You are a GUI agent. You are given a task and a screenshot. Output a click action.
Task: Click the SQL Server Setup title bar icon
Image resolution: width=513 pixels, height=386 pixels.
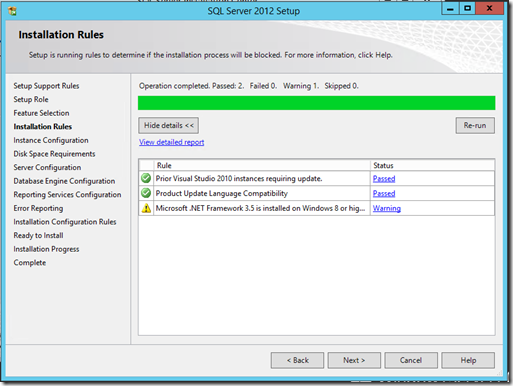tap(12, 11)
